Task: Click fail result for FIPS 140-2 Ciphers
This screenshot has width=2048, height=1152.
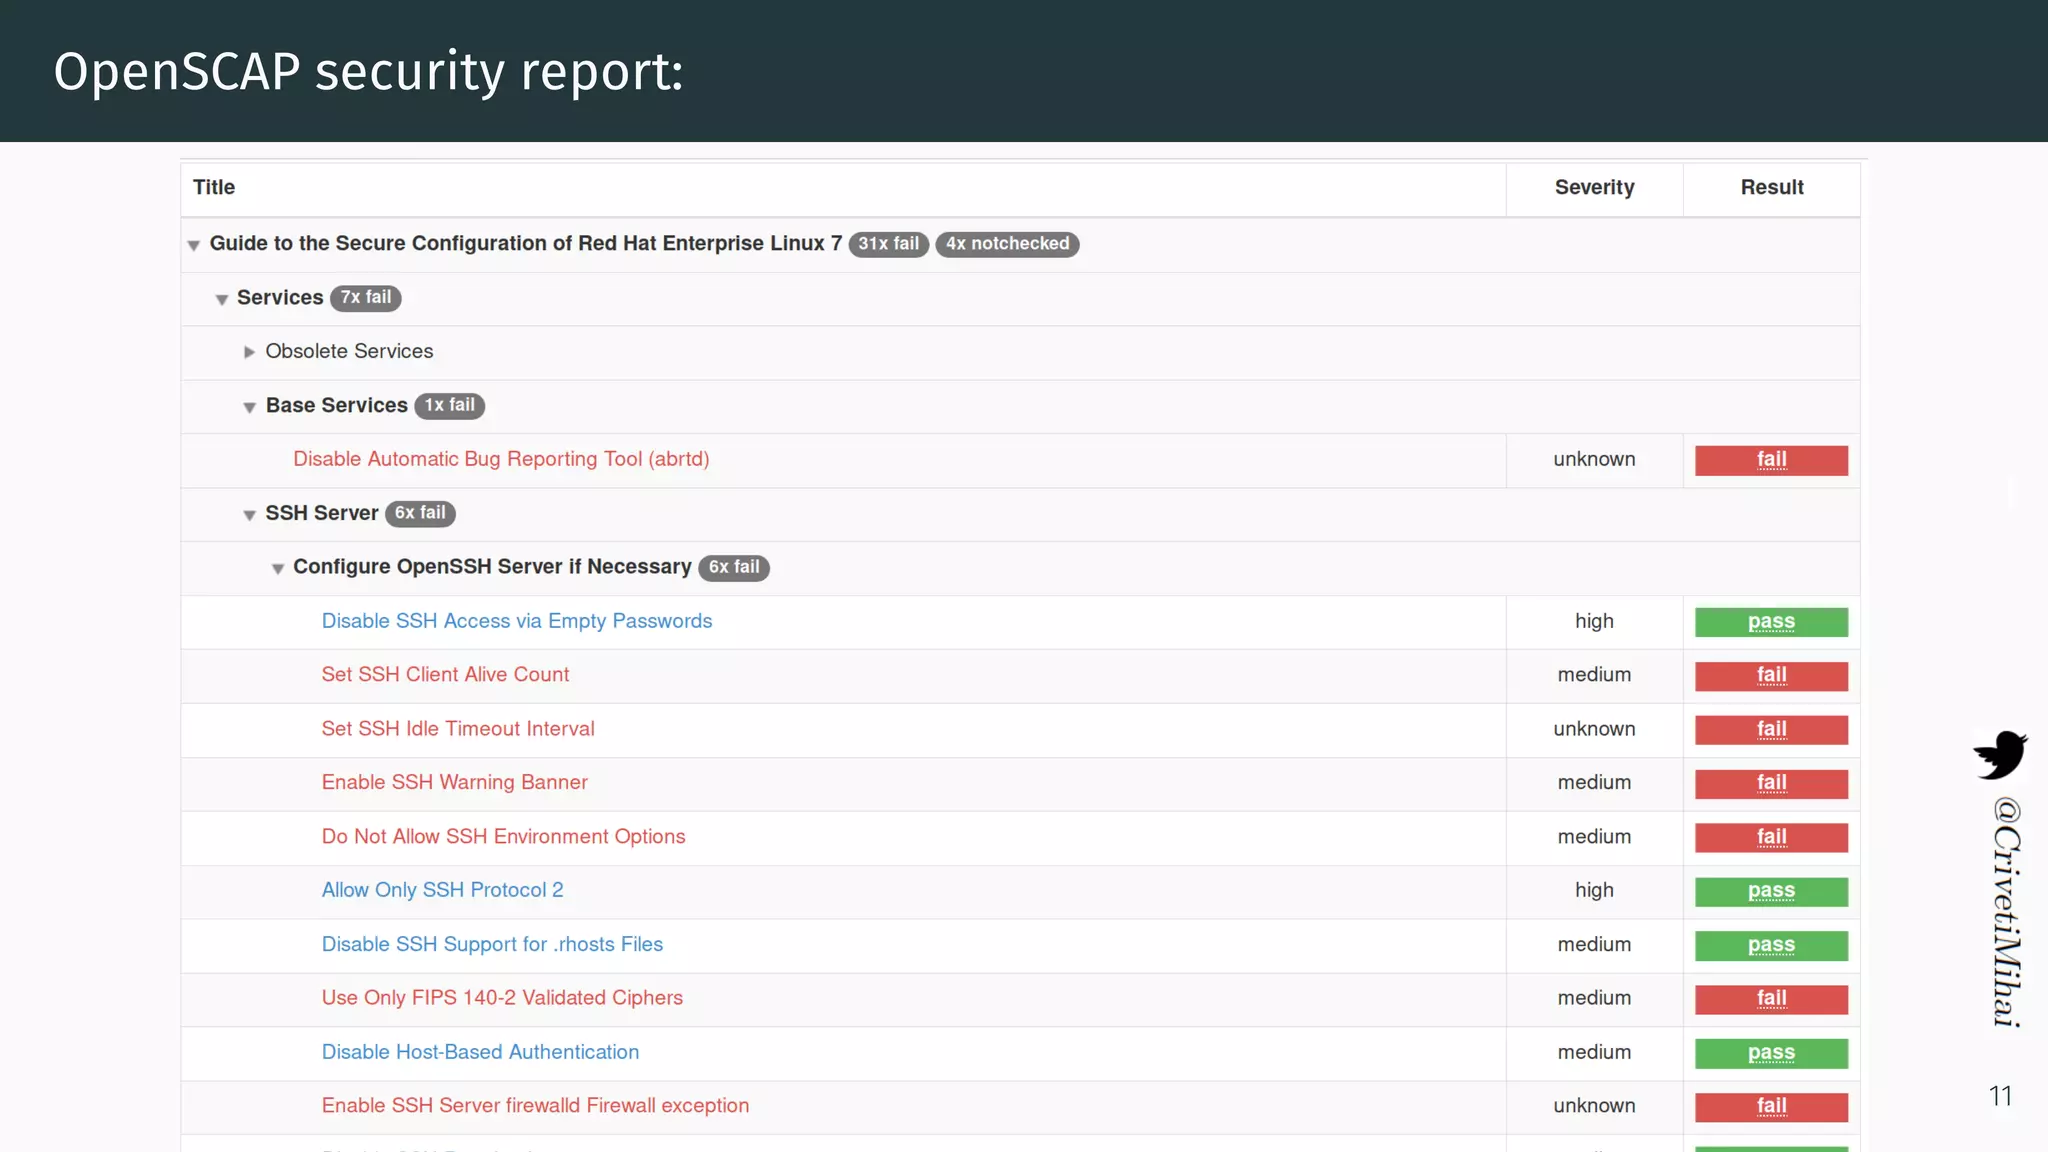Action: [x=1771, y=1000]
